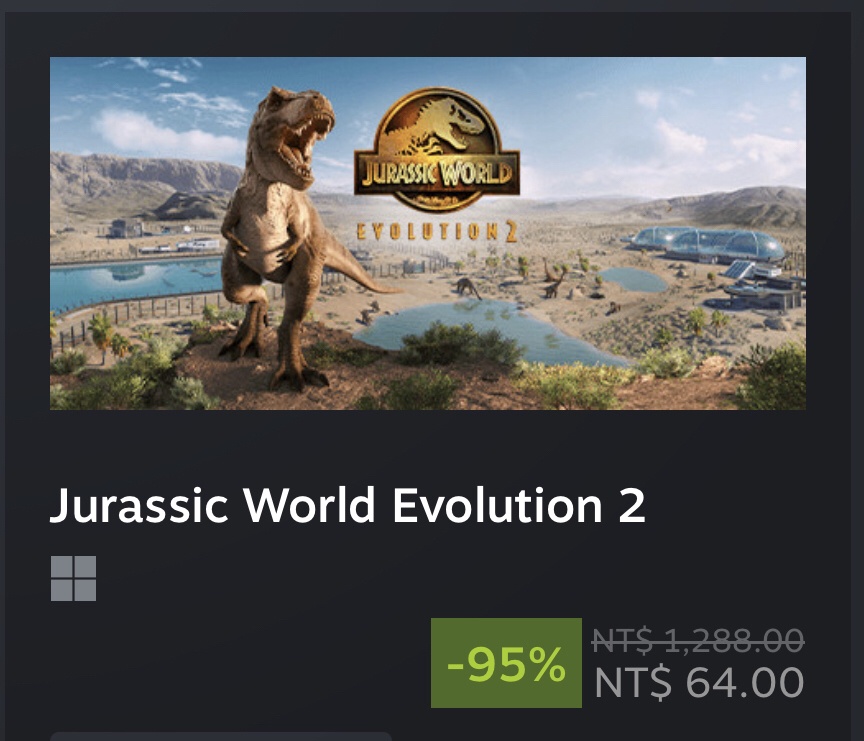Click the Windows platform icon
Viewport: 864px width, 741px height.
[73, 579]
